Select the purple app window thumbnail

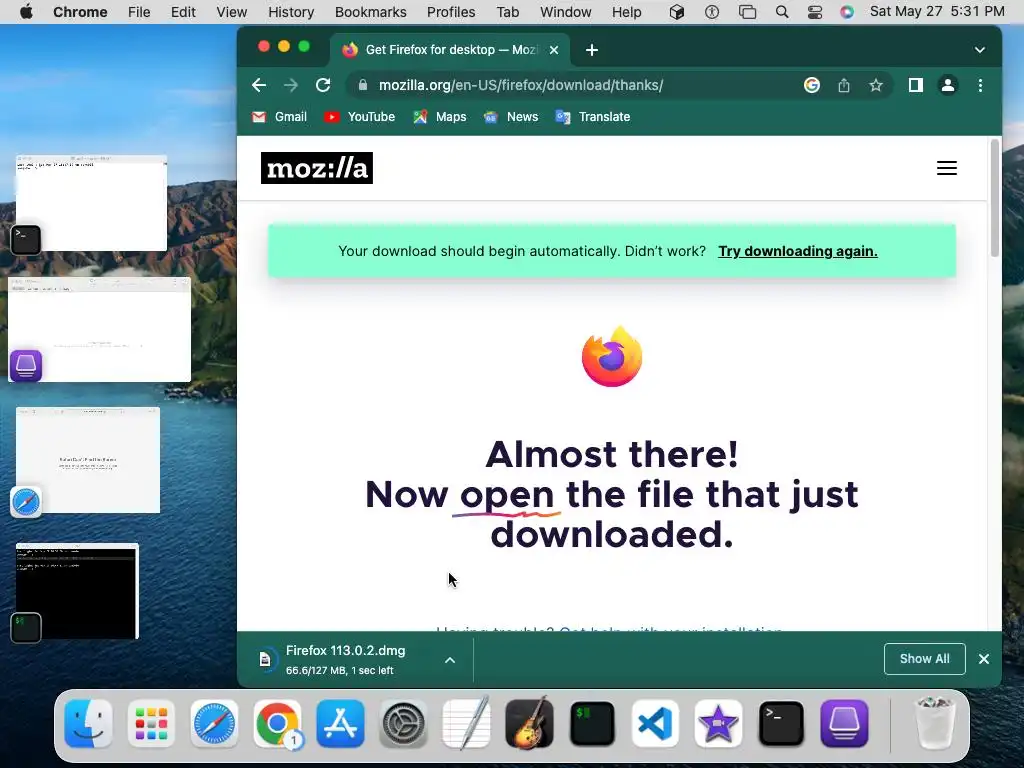click(99, 330)
